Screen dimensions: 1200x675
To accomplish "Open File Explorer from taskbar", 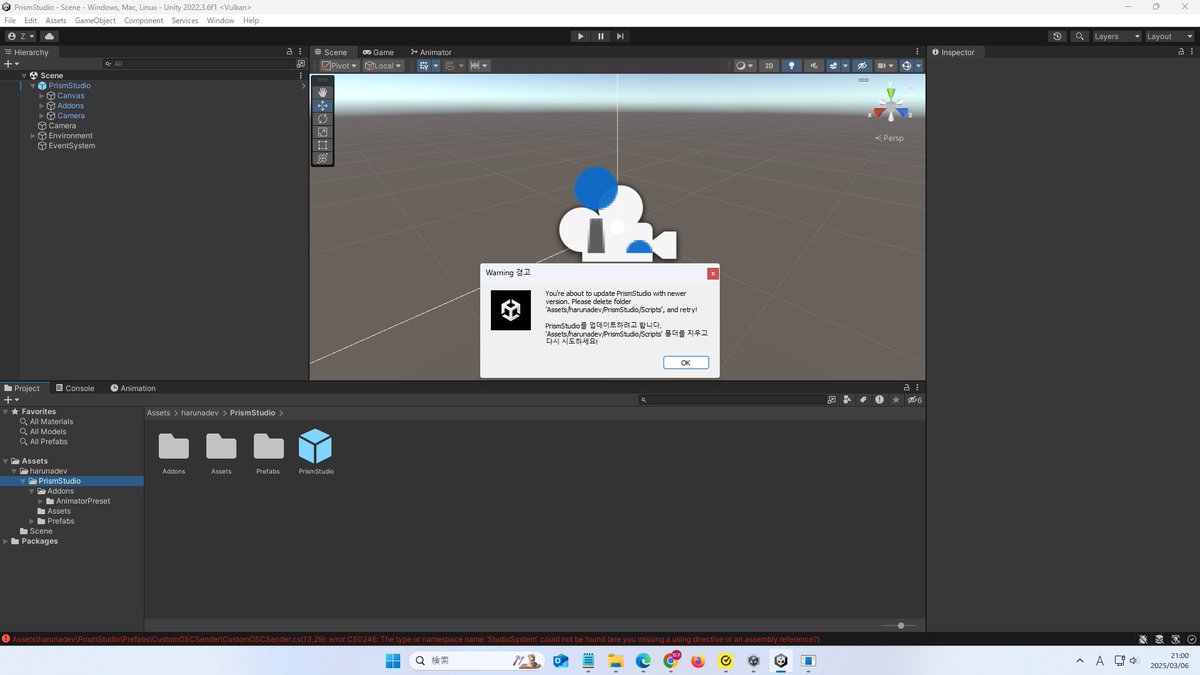I will 616,660.
